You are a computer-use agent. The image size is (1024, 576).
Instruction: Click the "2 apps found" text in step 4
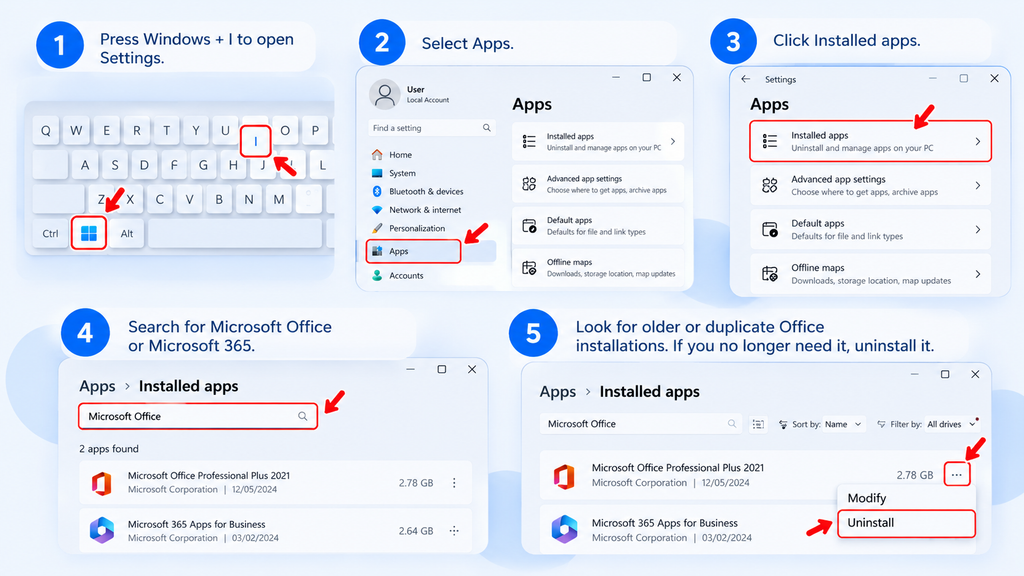pyautogui.click(x=109, y=449)
